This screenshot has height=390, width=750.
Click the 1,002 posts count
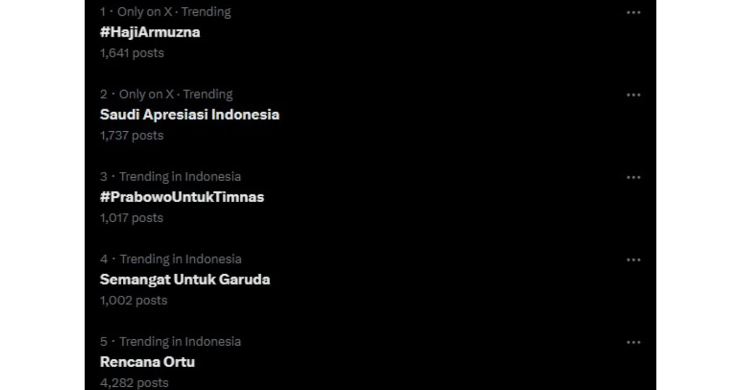click(x=133, y=301)
